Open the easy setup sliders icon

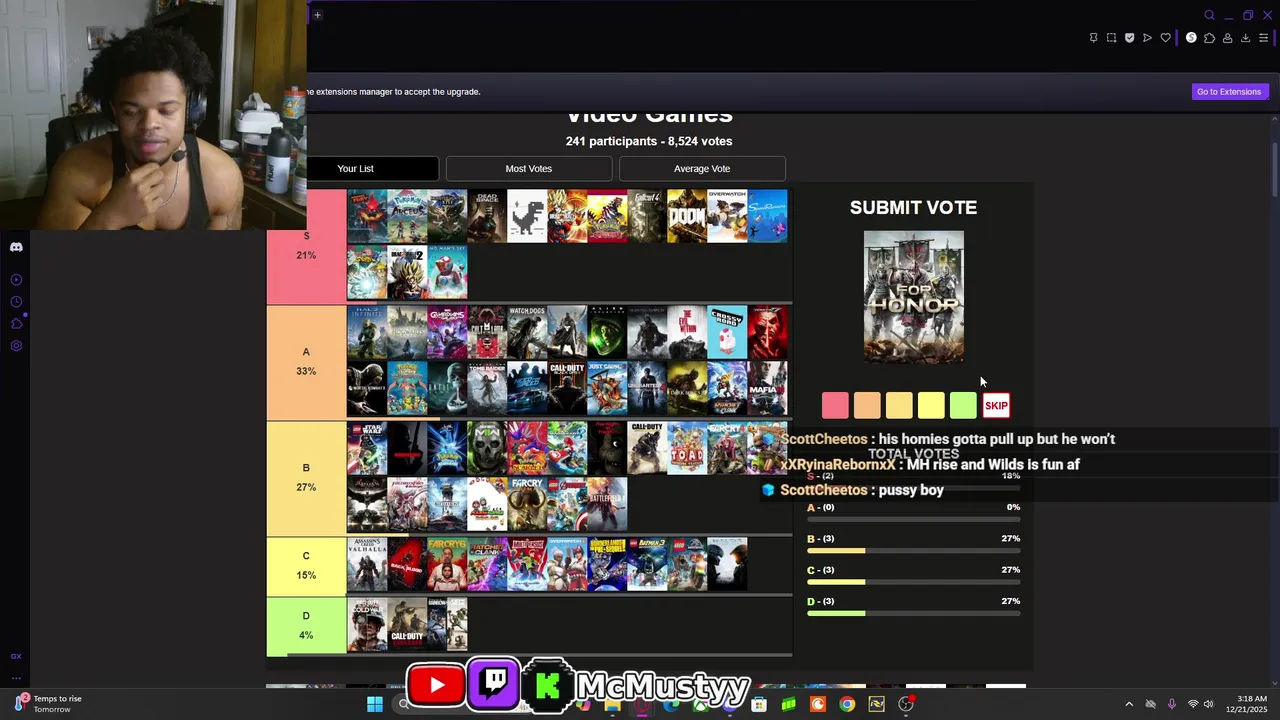click(x=1264, y=38)
